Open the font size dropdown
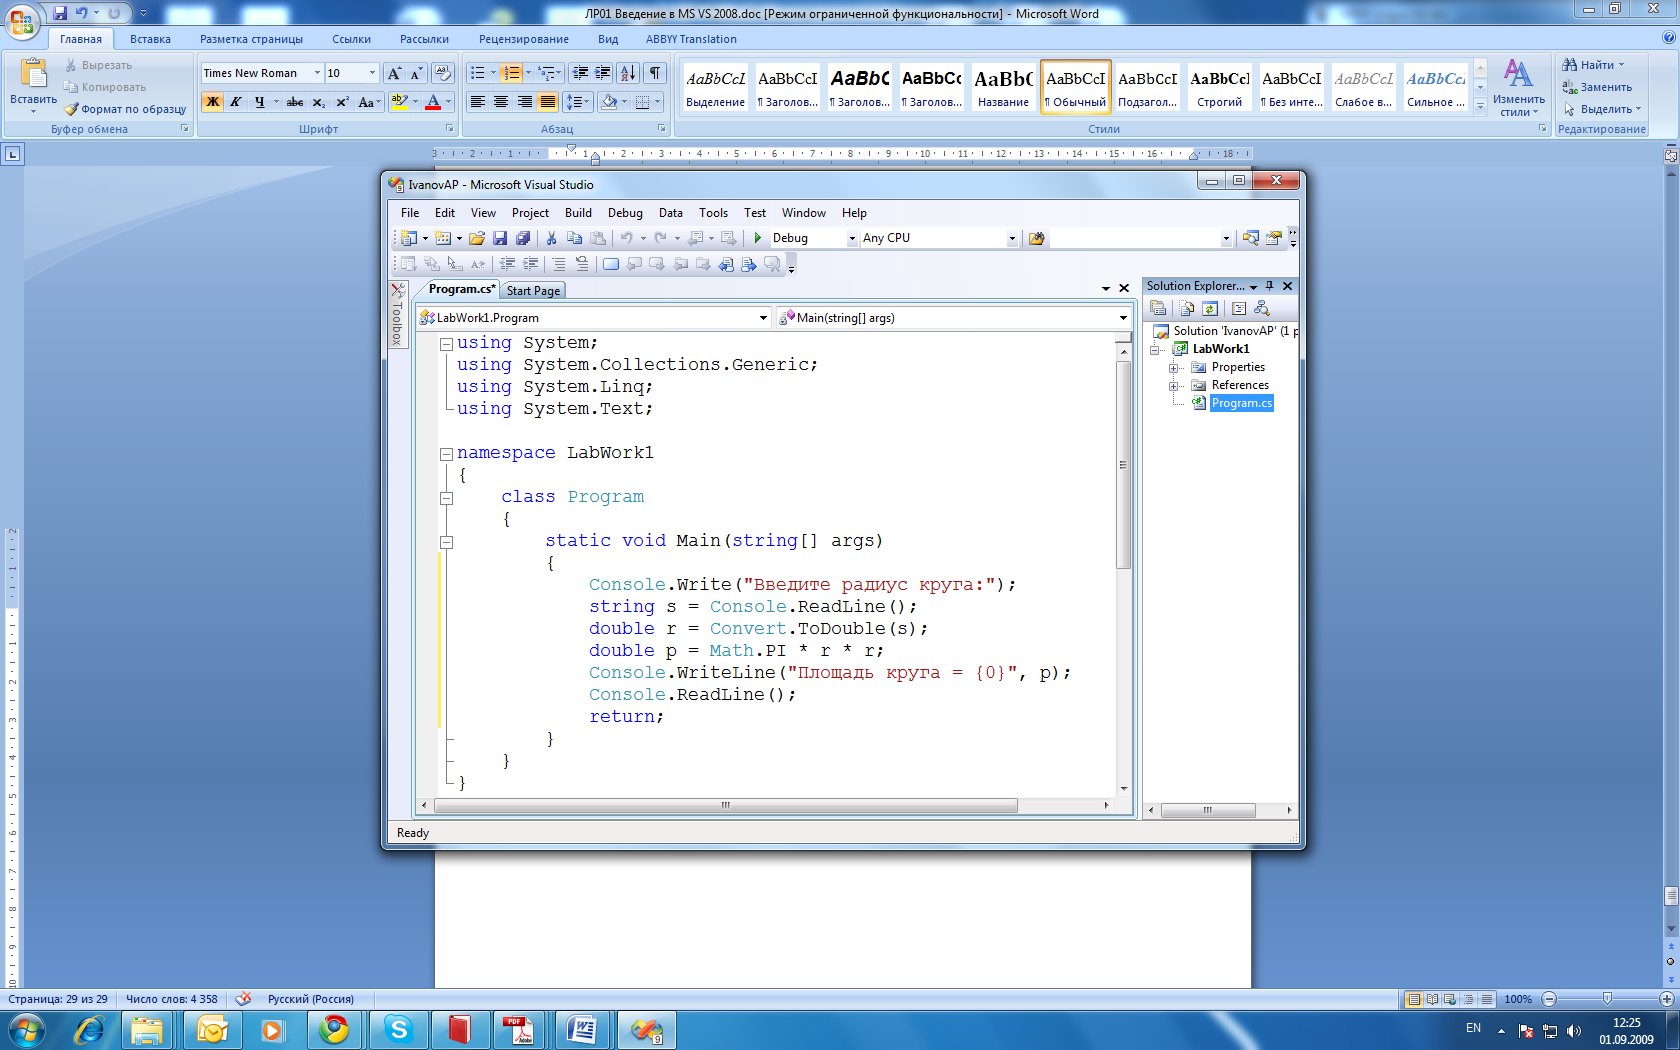Screen dimensions: 1680x1050 372,73
